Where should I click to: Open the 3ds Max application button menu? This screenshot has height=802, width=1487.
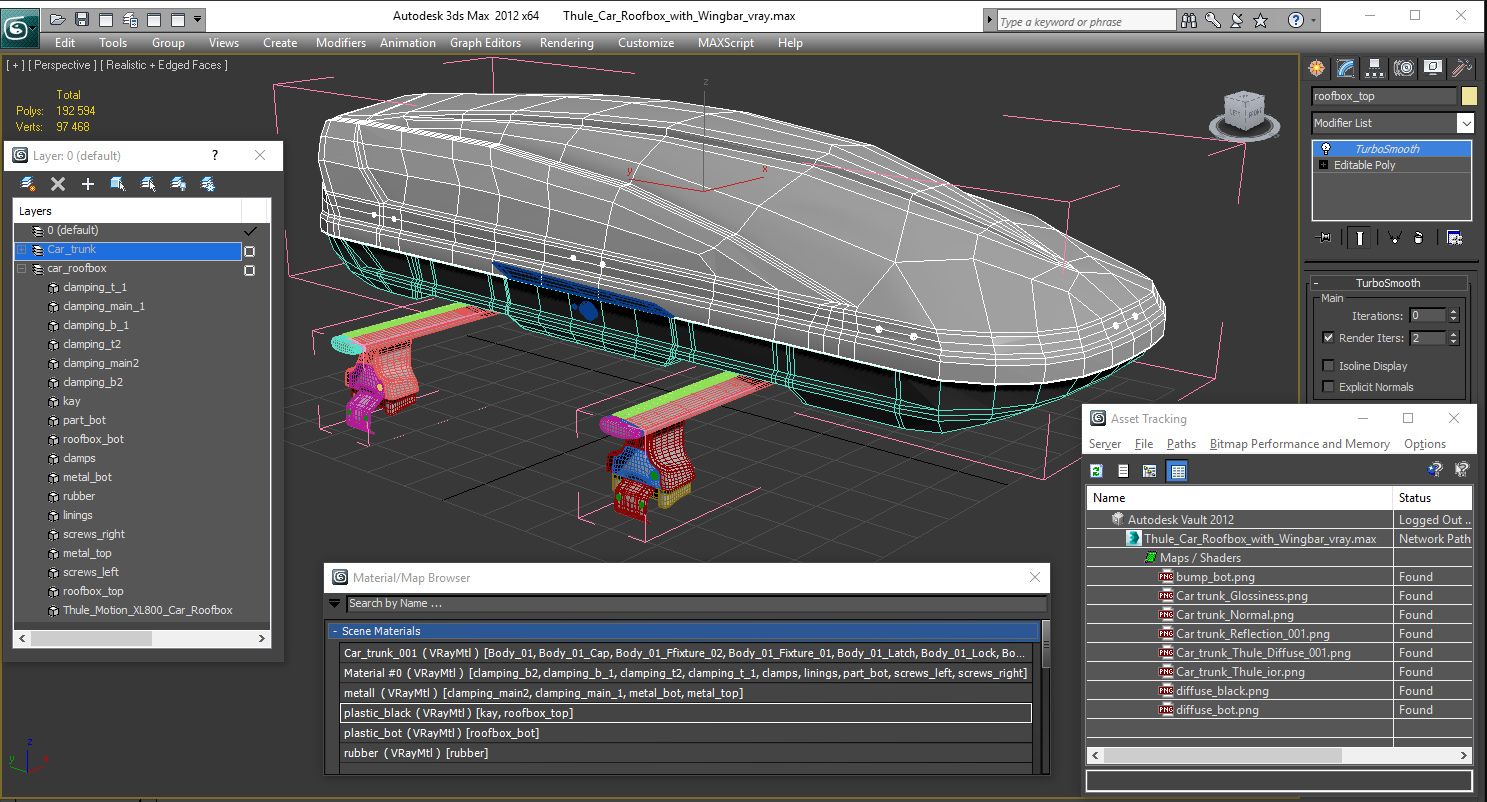(18, 27)
